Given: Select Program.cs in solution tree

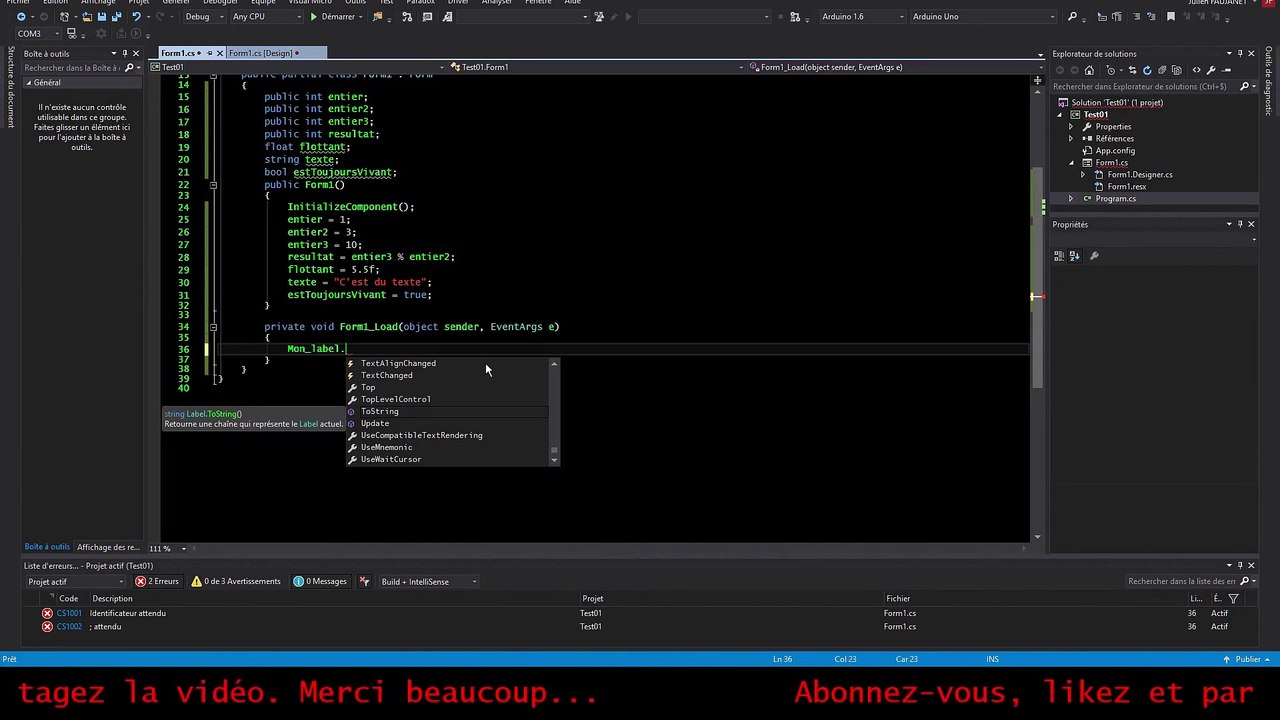Looking at the screenshot, I should (x=1115, y=199).
